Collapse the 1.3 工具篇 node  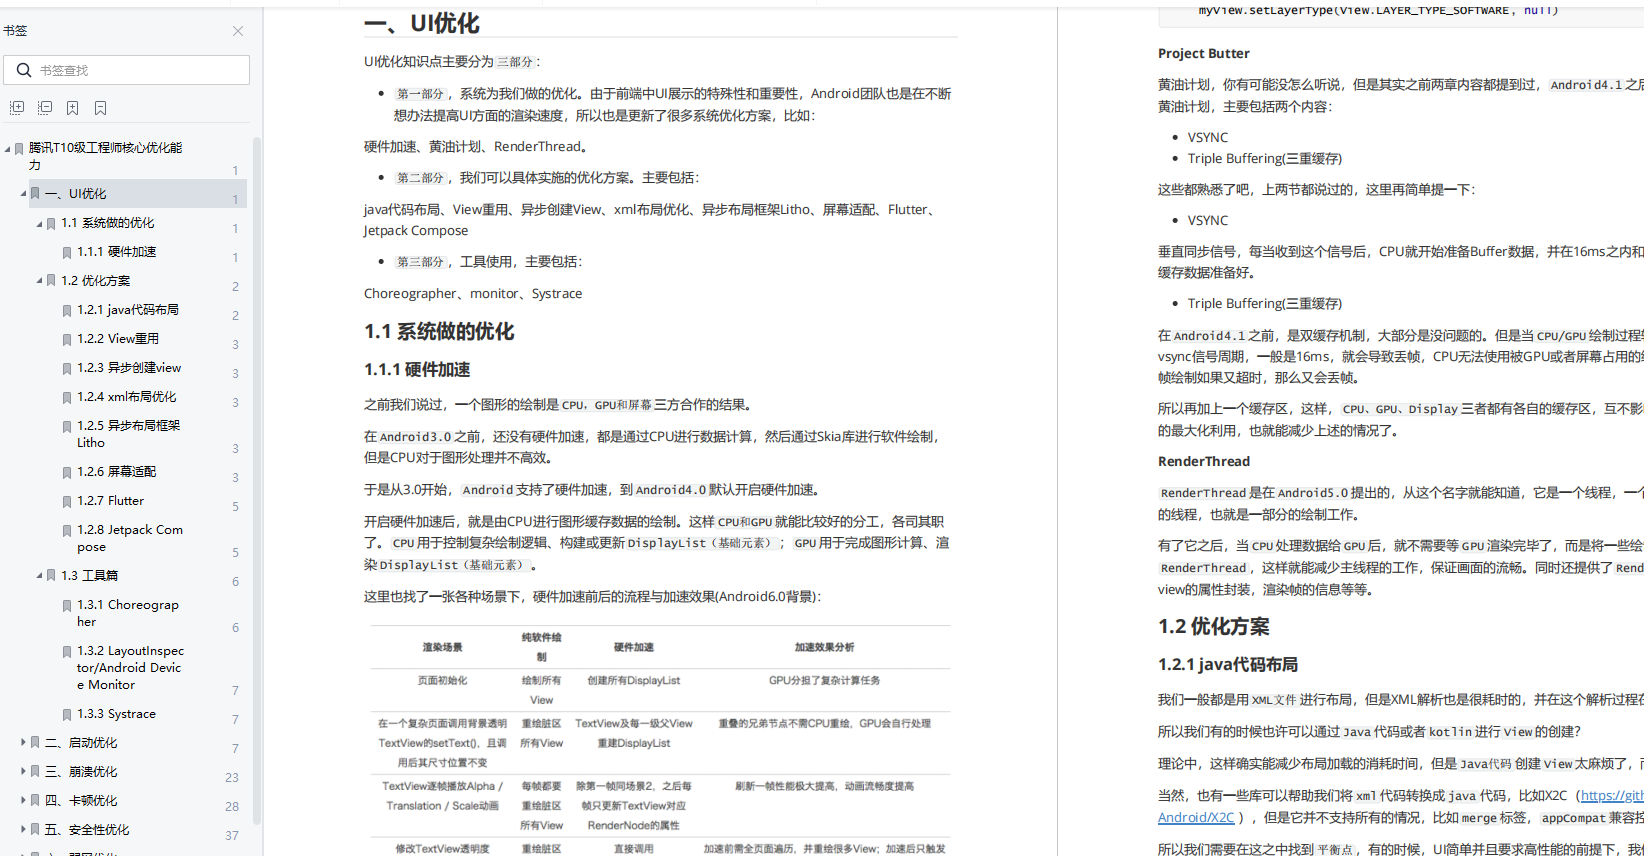pos(39,576)
